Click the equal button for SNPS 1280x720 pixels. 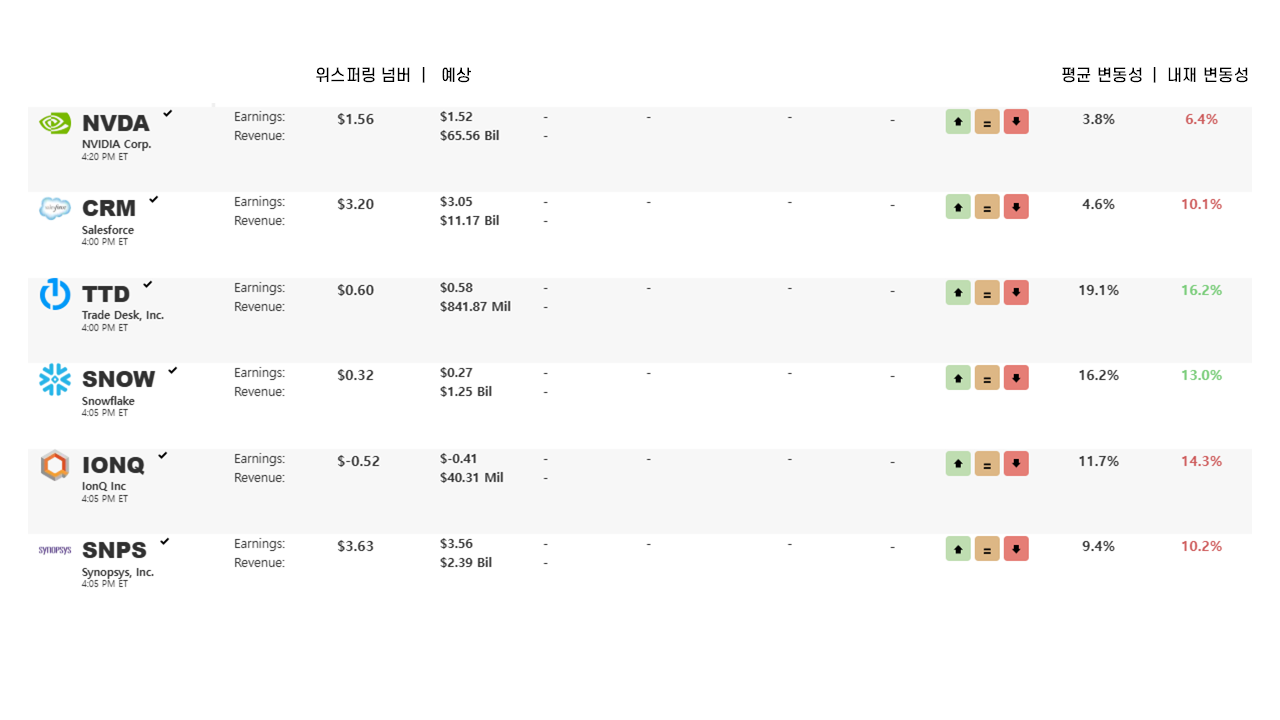click(x=987, y=549)
